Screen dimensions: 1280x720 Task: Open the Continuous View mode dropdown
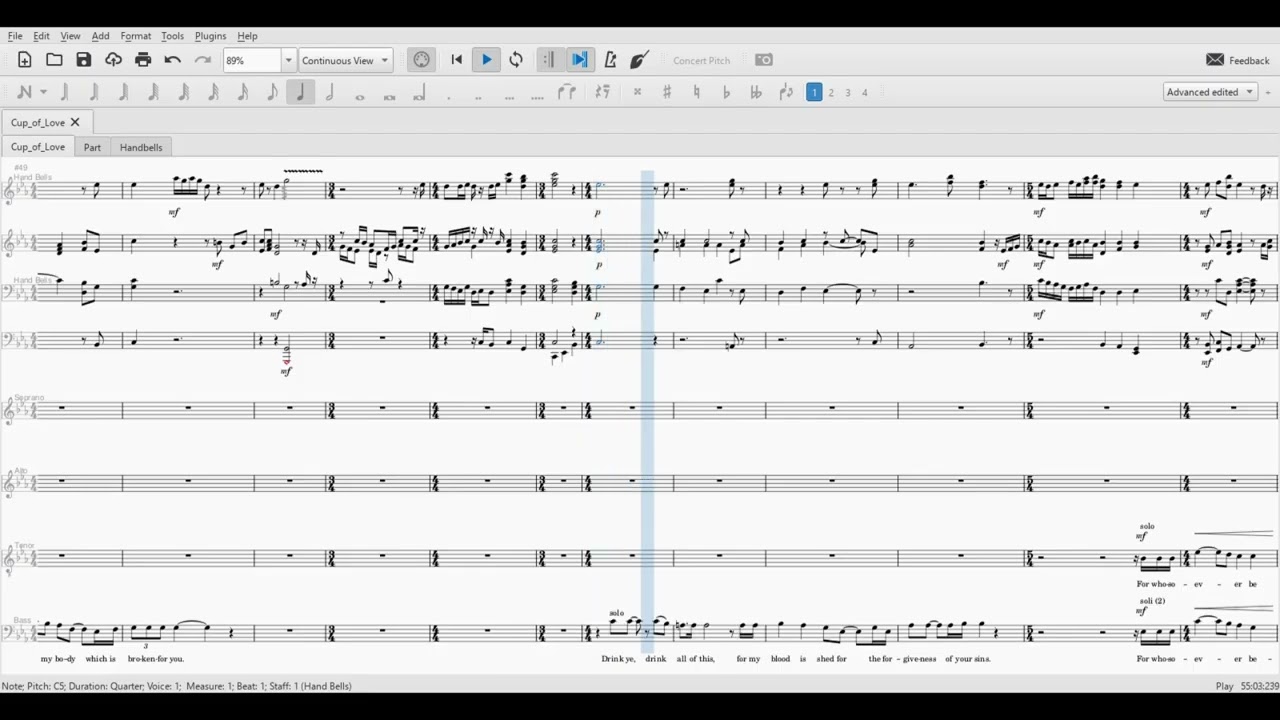(345, 60)
